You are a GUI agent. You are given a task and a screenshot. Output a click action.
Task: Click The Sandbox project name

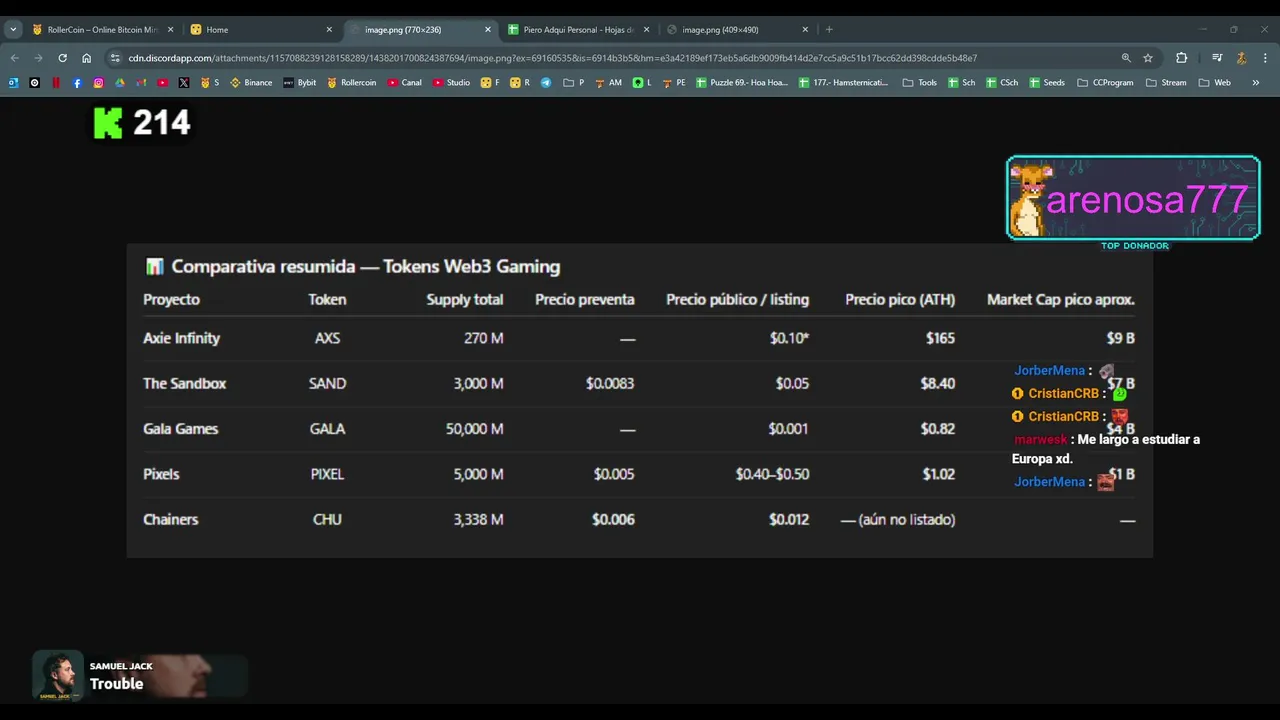184,383
